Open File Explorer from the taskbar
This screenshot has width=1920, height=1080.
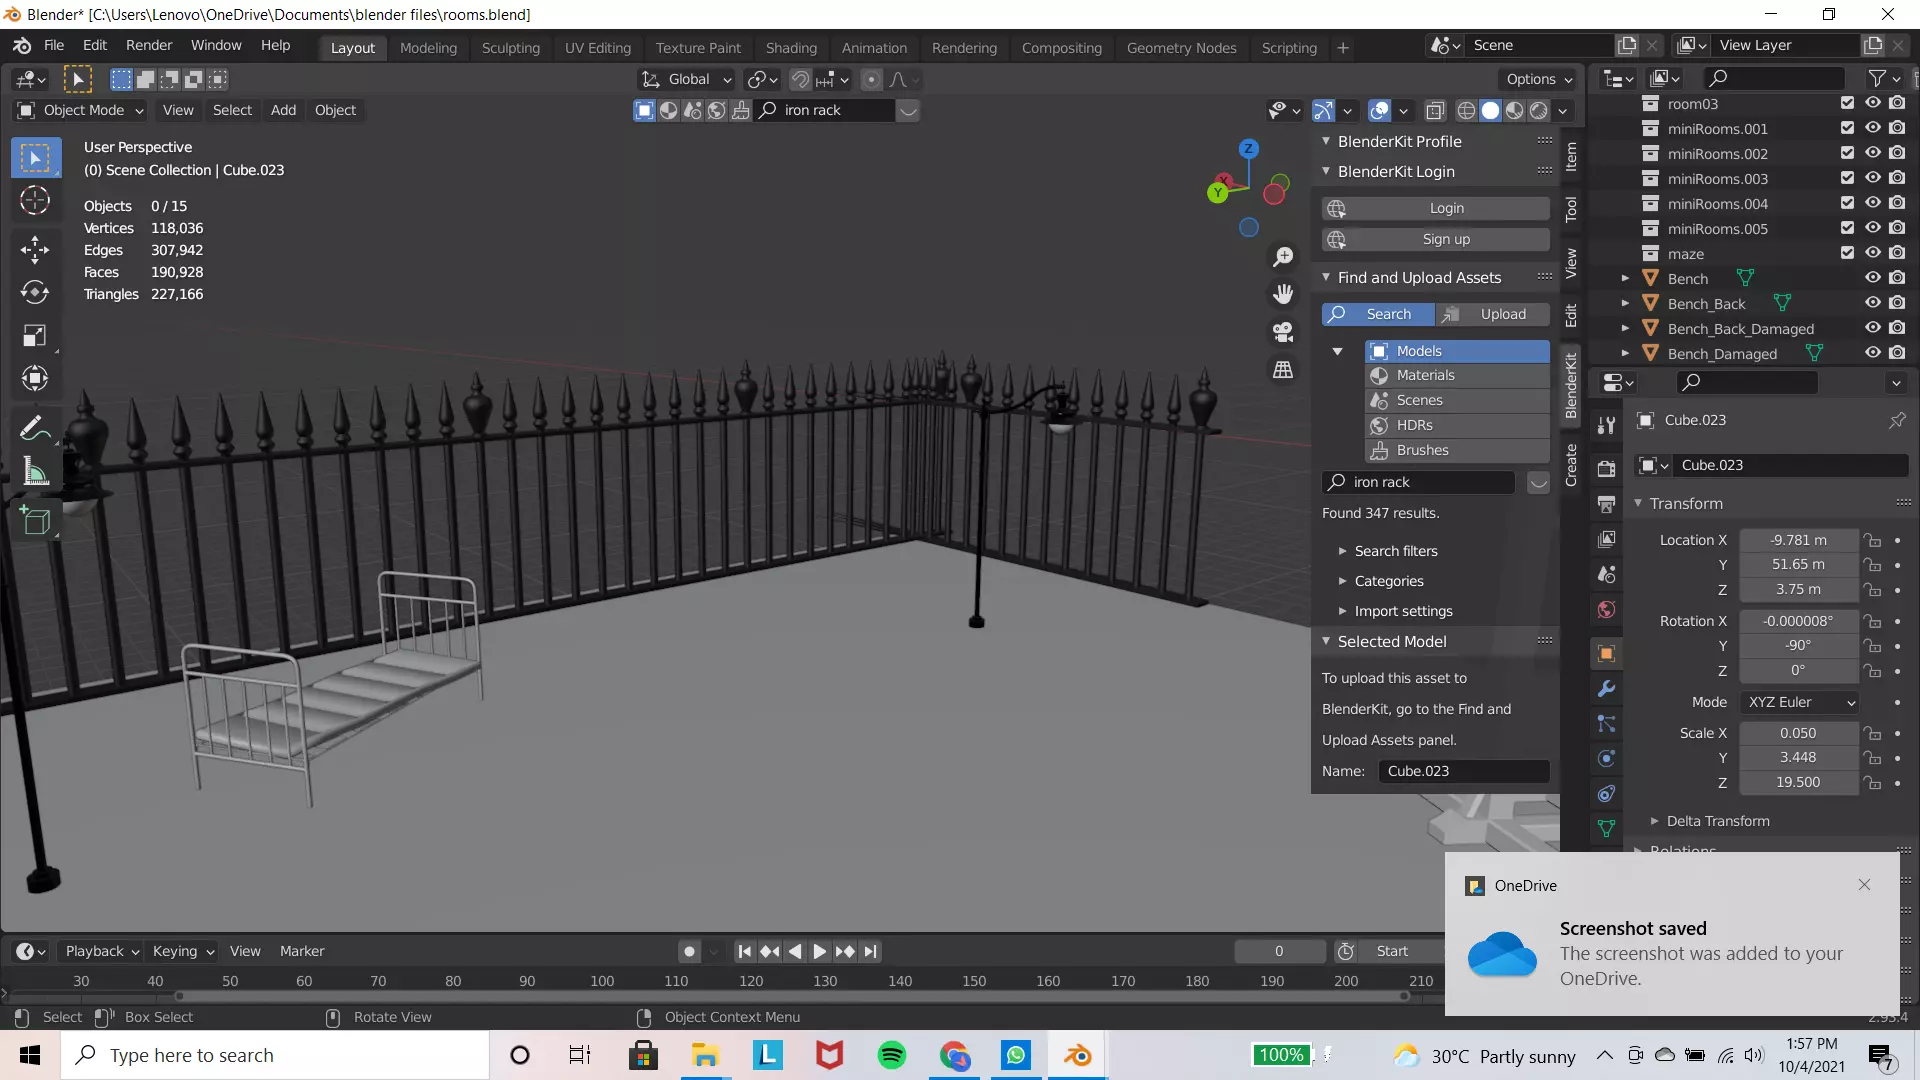(x=705, y=1055)
